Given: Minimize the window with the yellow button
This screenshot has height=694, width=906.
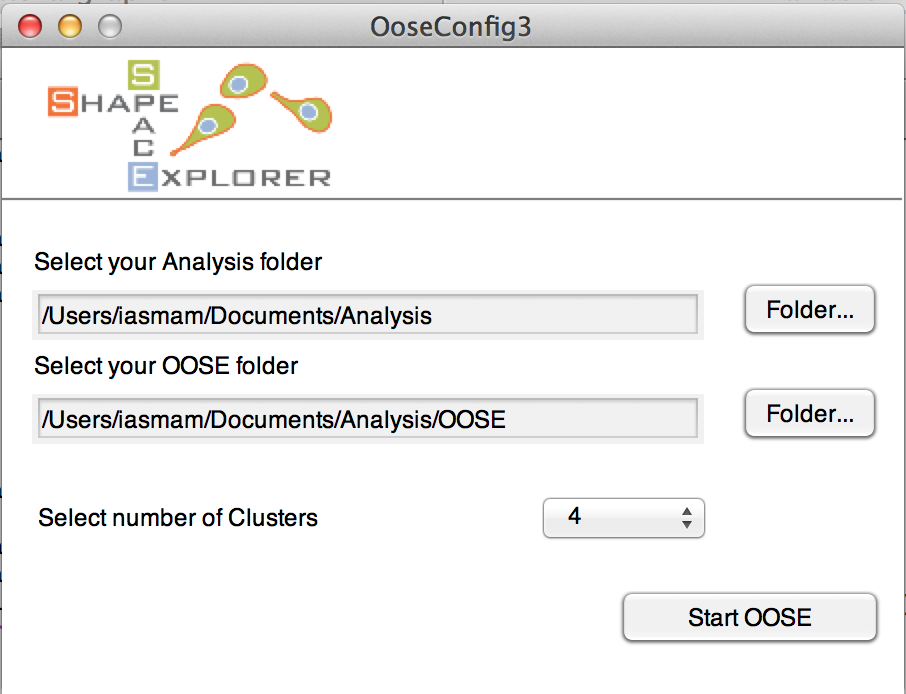Looking at the screenshot, I should (70, 26).
